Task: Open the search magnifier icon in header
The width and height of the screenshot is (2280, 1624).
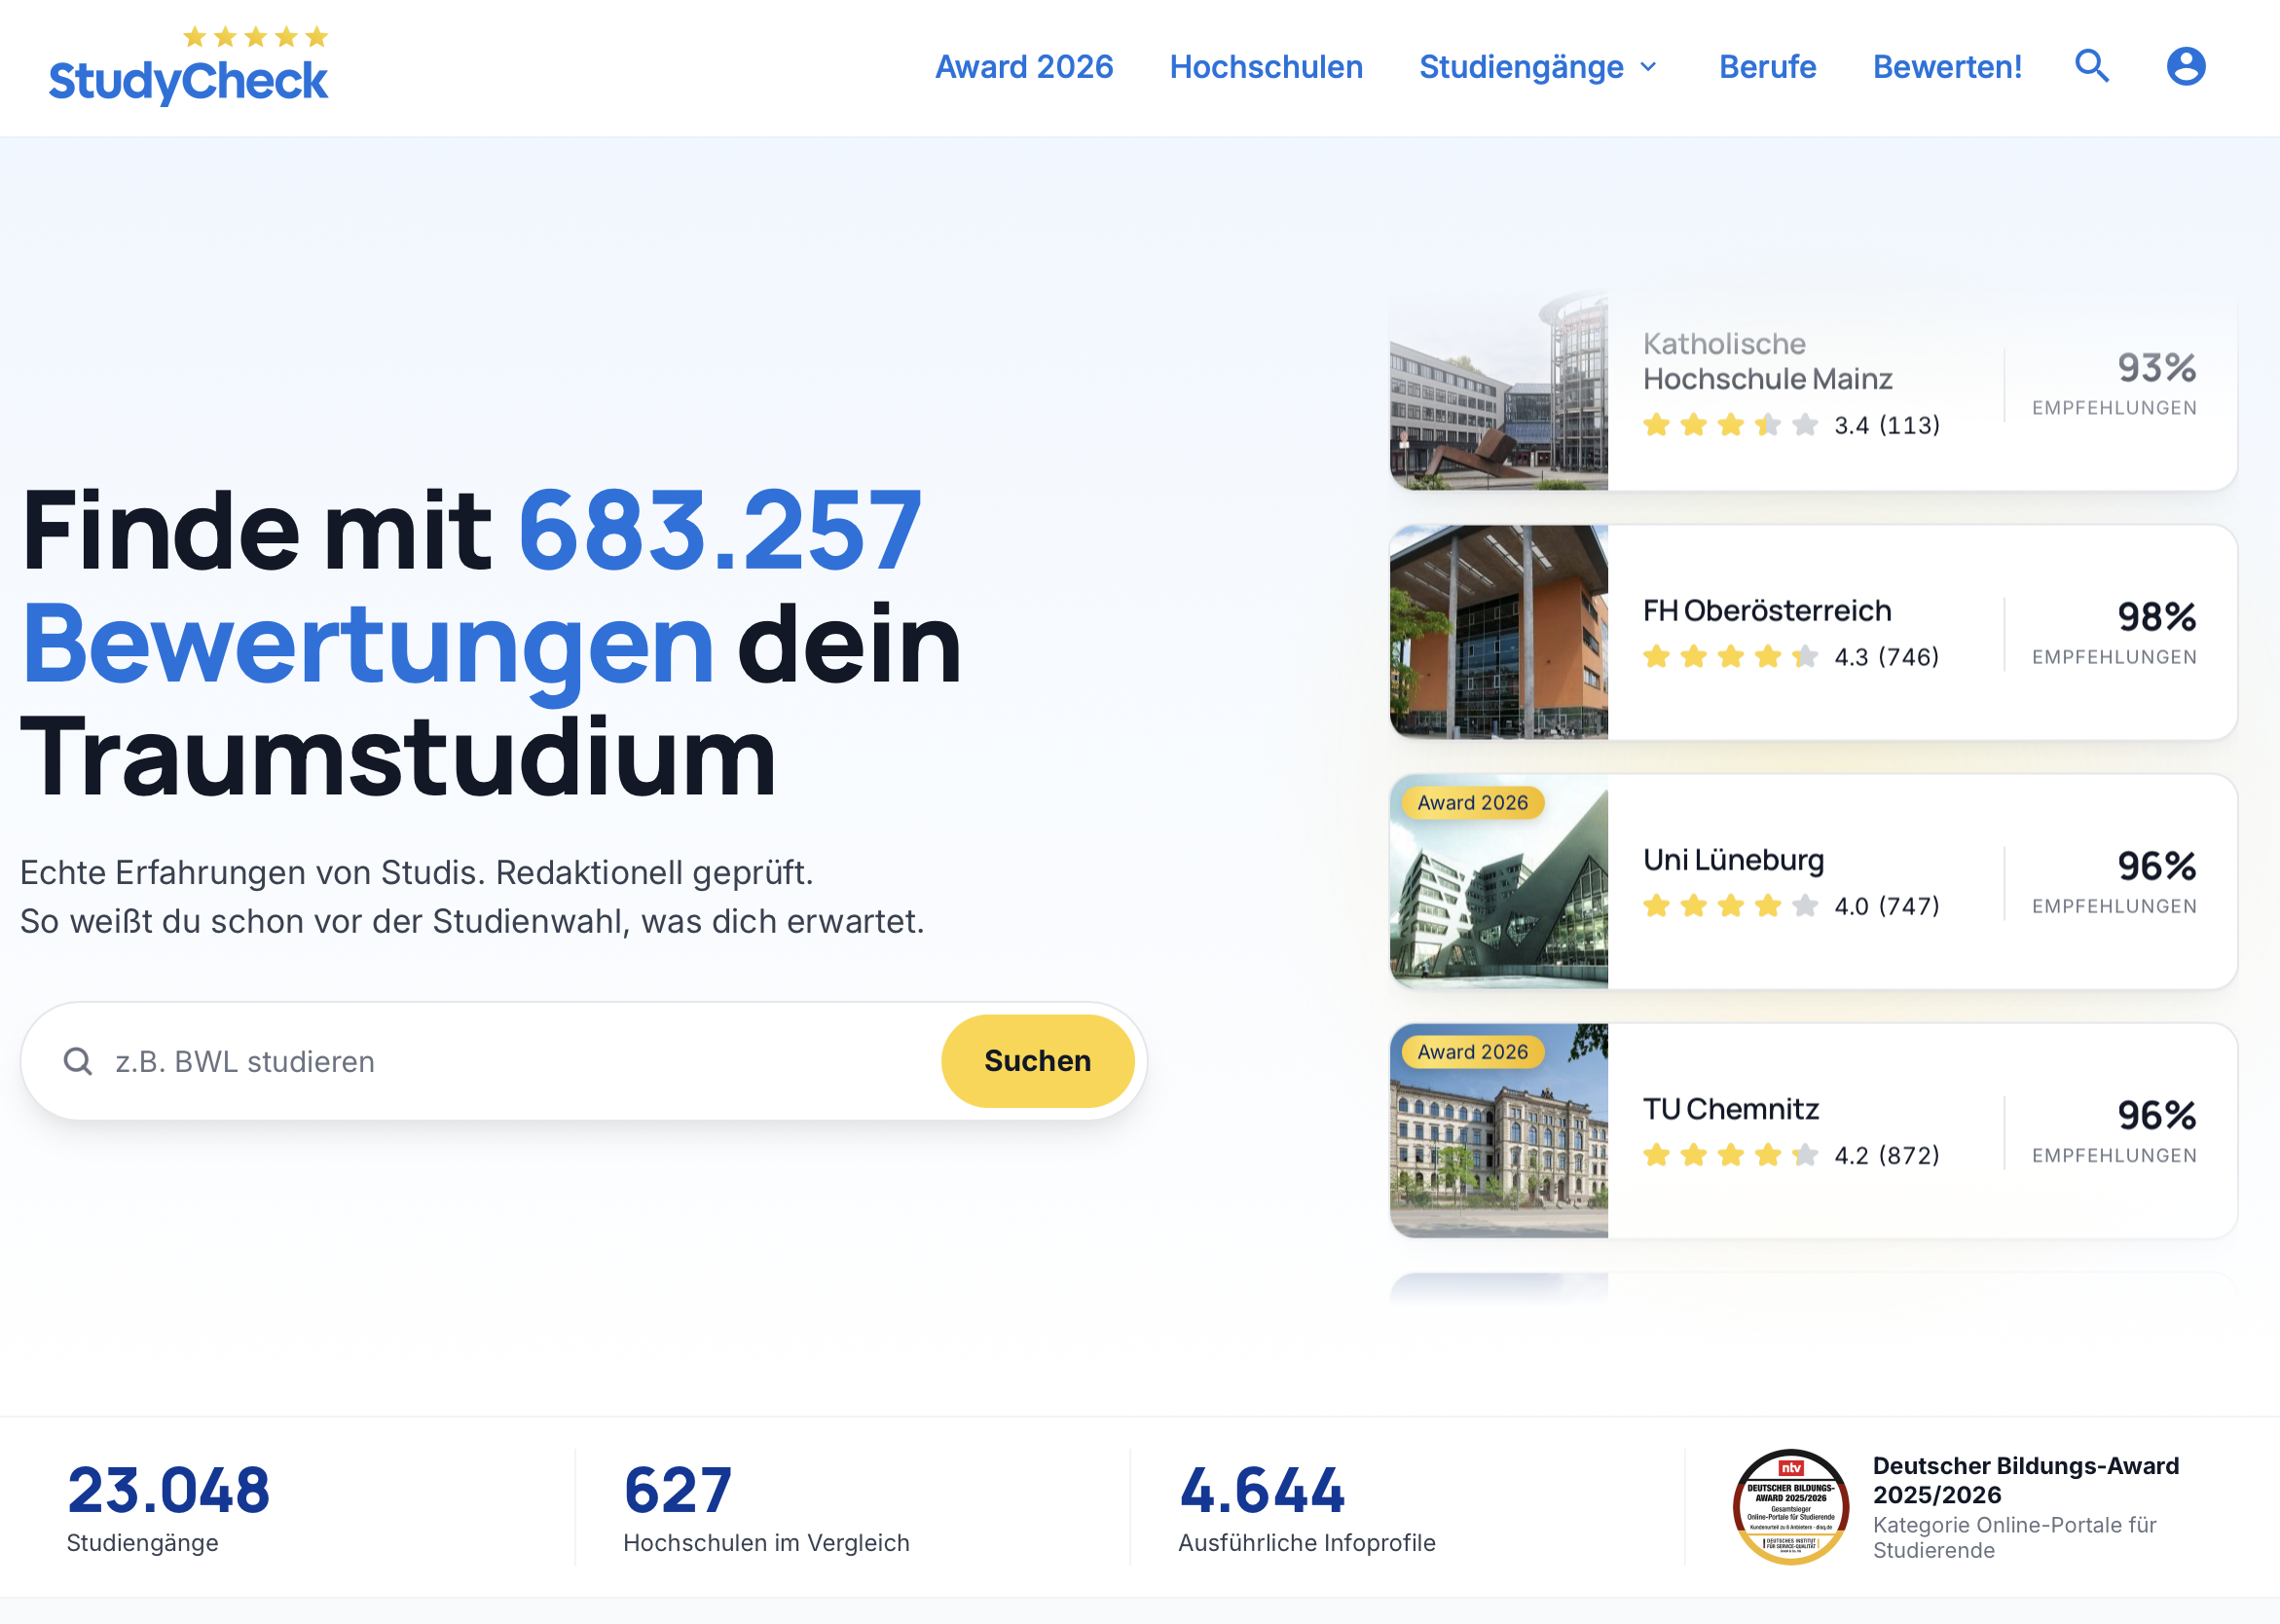Action: [x=2091, y=66]
